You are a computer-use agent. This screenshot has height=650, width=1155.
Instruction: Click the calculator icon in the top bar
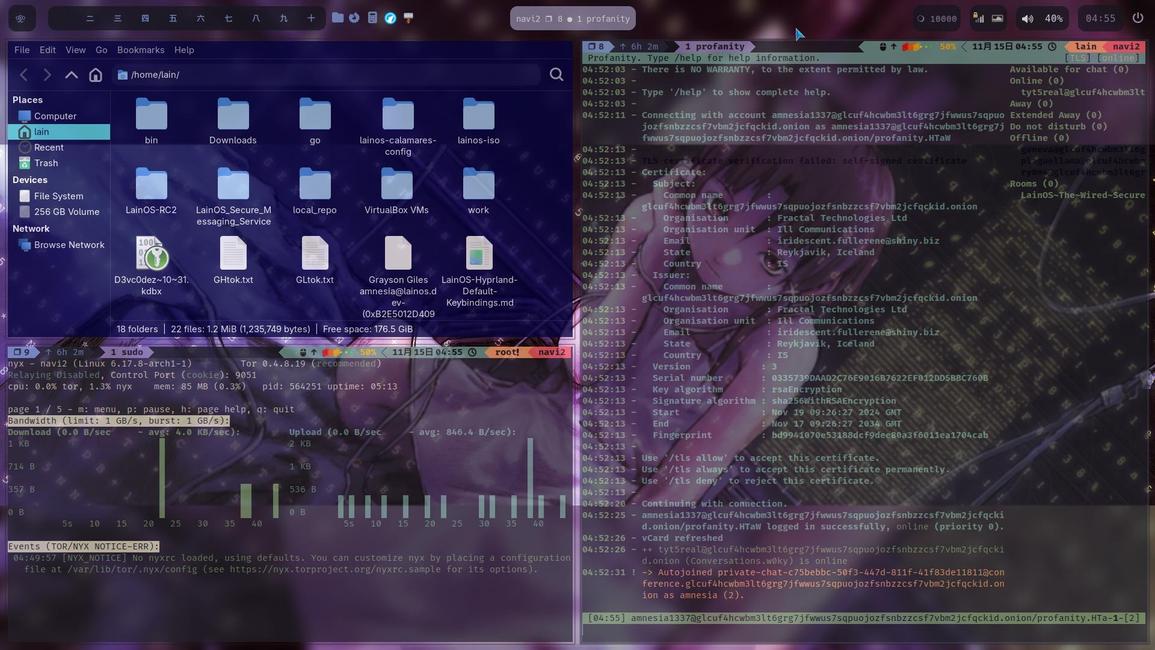(x=372, y=17)
